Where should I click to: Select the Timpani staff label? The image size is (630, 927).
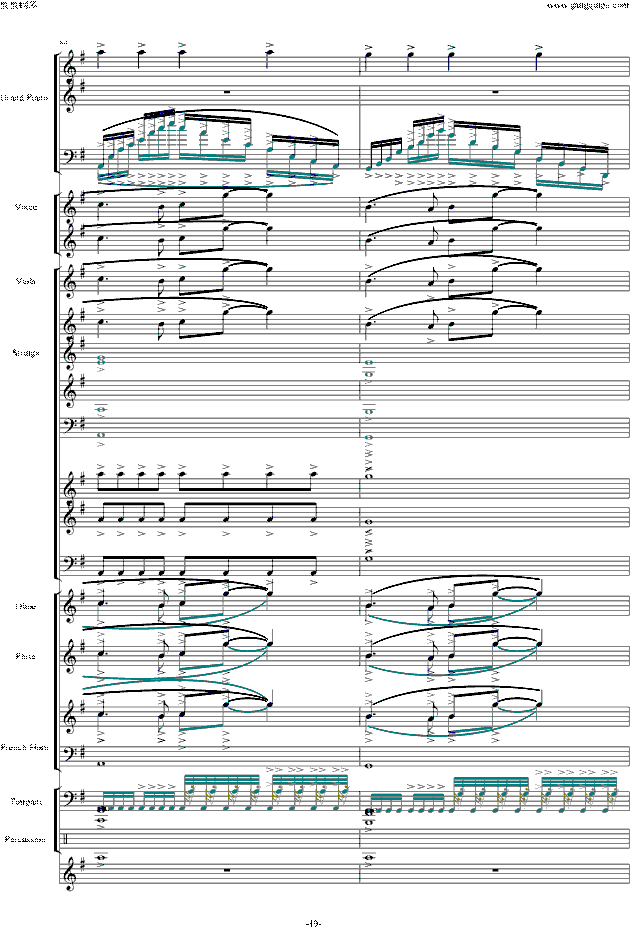[x=27, y=801]
